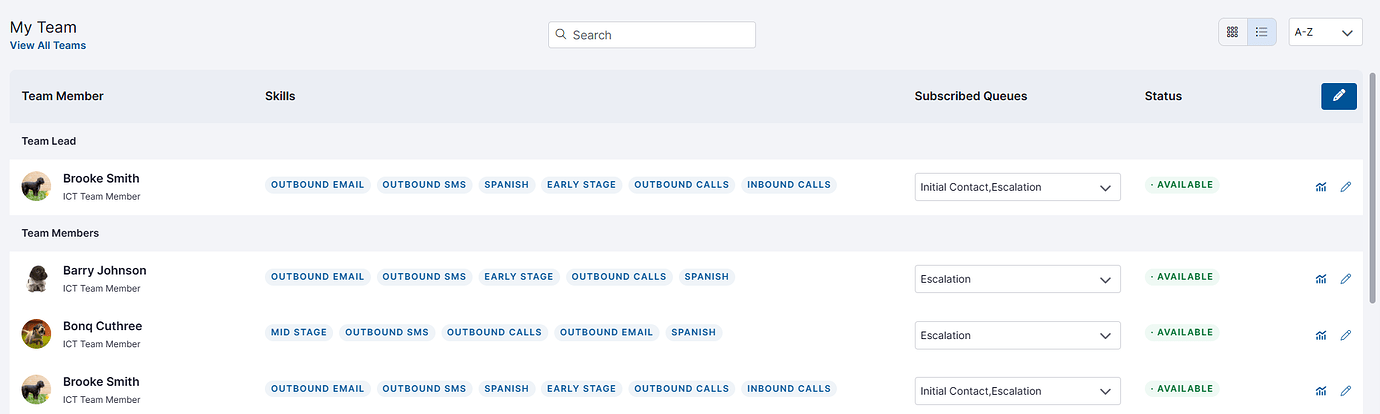Expand Barry Johnson's Subscribed Queues dropdown
The image size is (1380, 414).
pos(1017,279)
